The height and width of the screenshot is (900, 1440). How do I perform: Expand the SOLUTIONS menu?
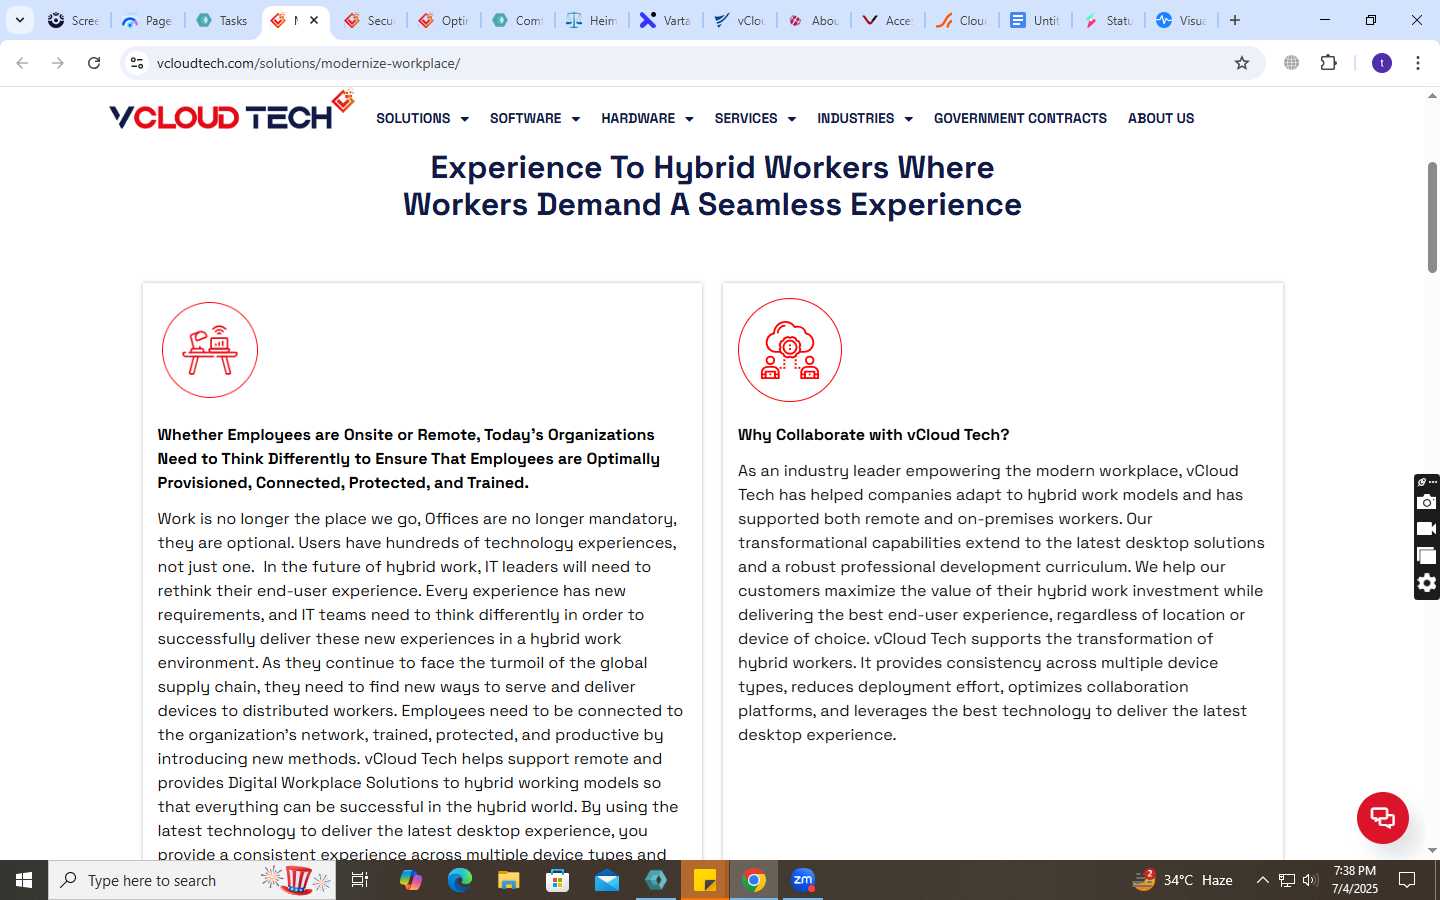(x=422, y=118)
